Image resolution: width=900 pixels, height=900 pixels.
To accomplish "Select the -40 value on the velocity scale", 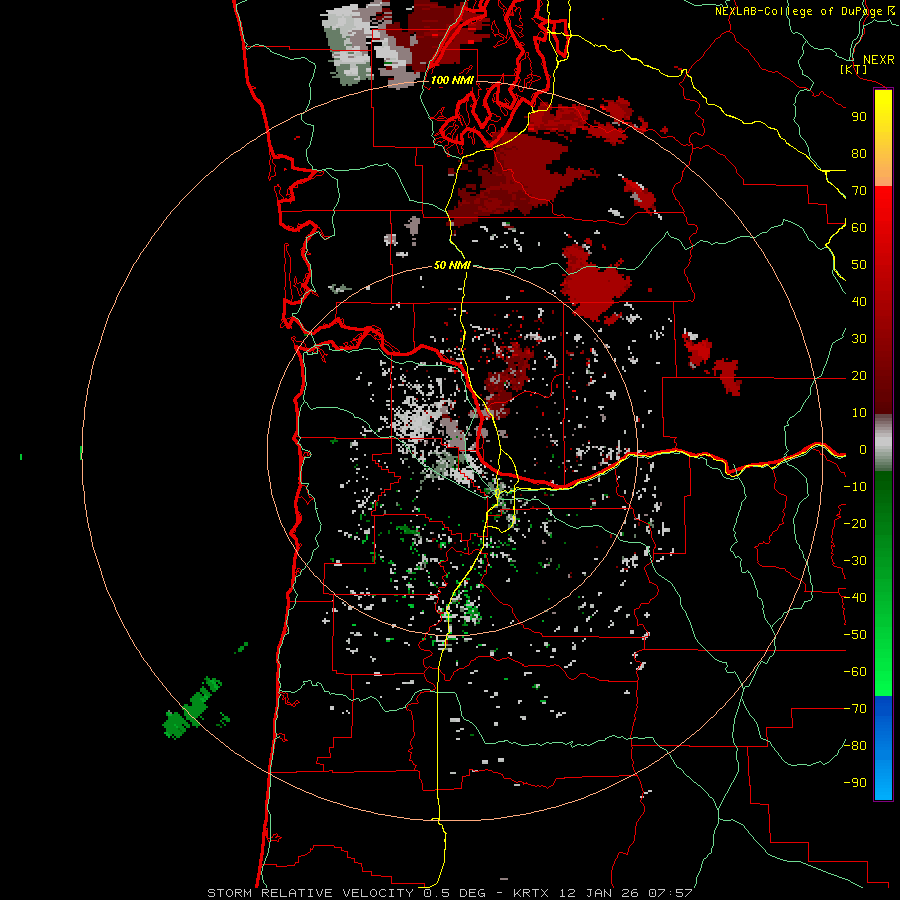I will (x=855, y=598).
